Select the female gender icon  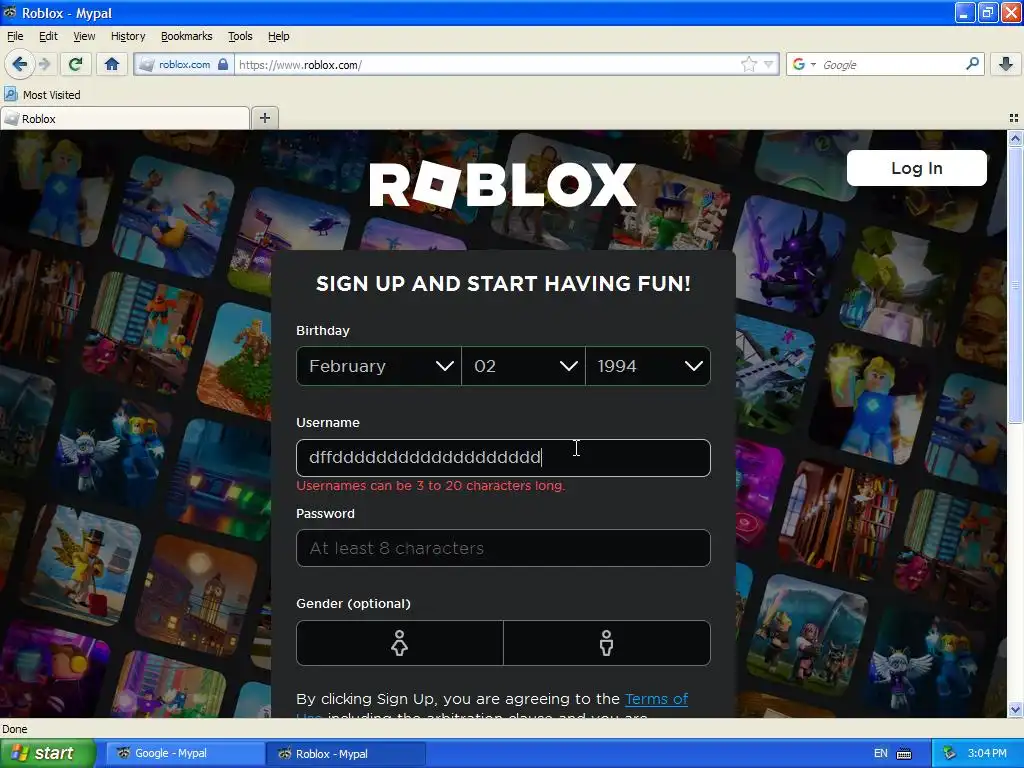[400, 643]
